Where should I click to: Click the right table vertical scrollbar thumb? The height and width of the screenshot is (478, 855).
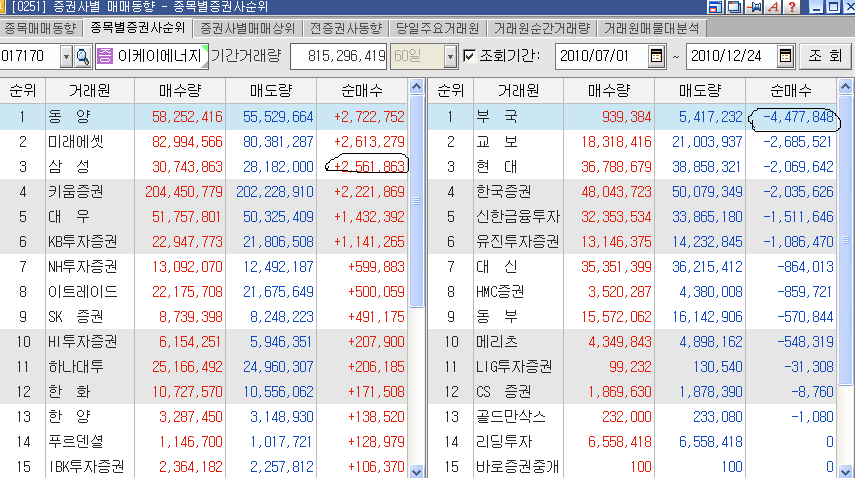point(845,240)
